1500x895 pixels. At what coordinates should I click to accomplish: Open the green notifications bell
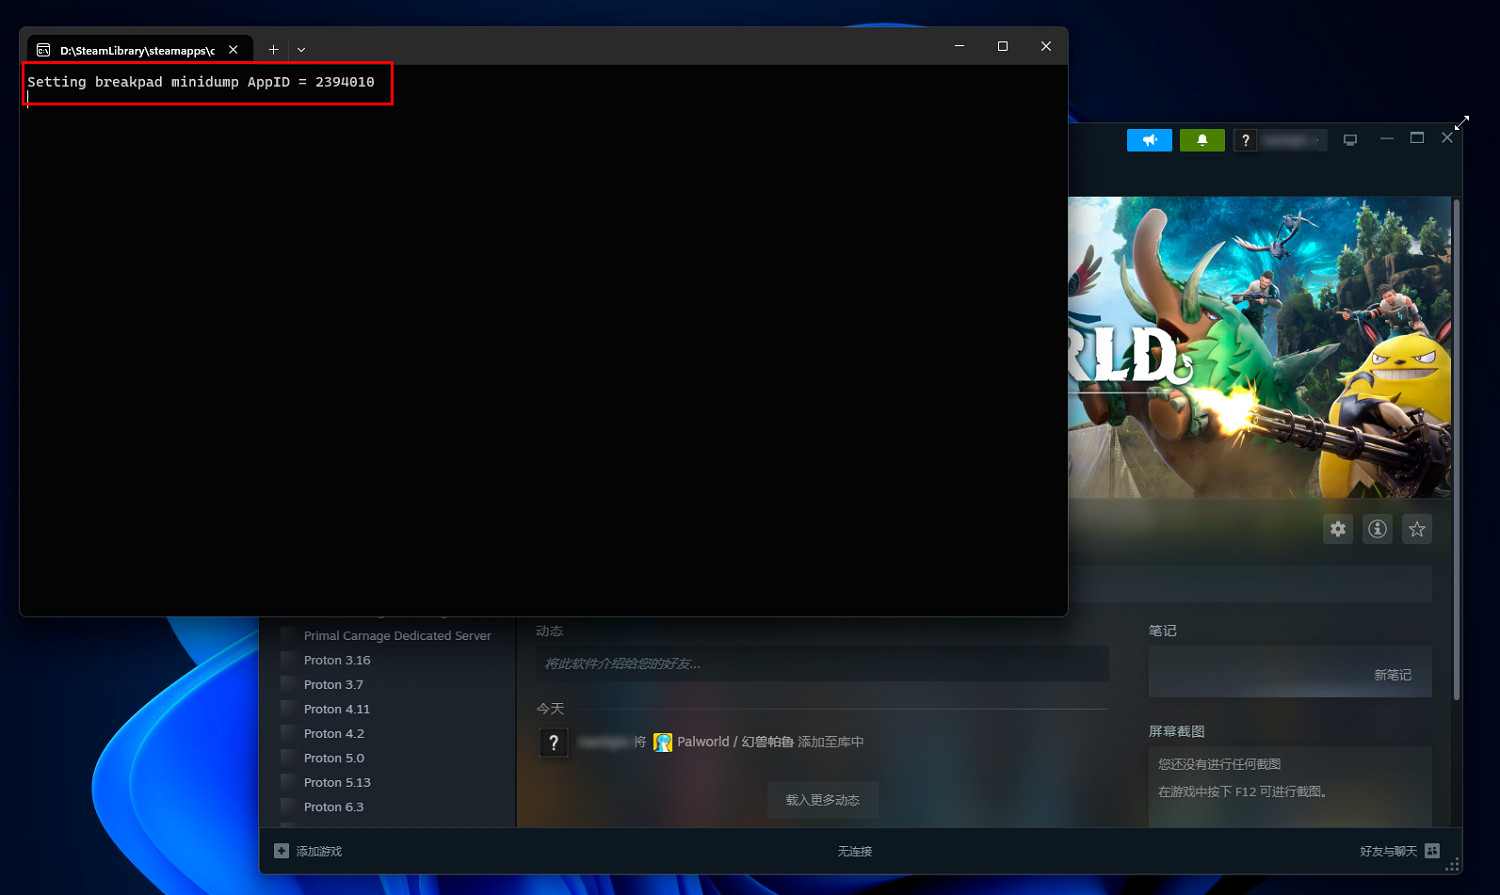[1201, 141]
